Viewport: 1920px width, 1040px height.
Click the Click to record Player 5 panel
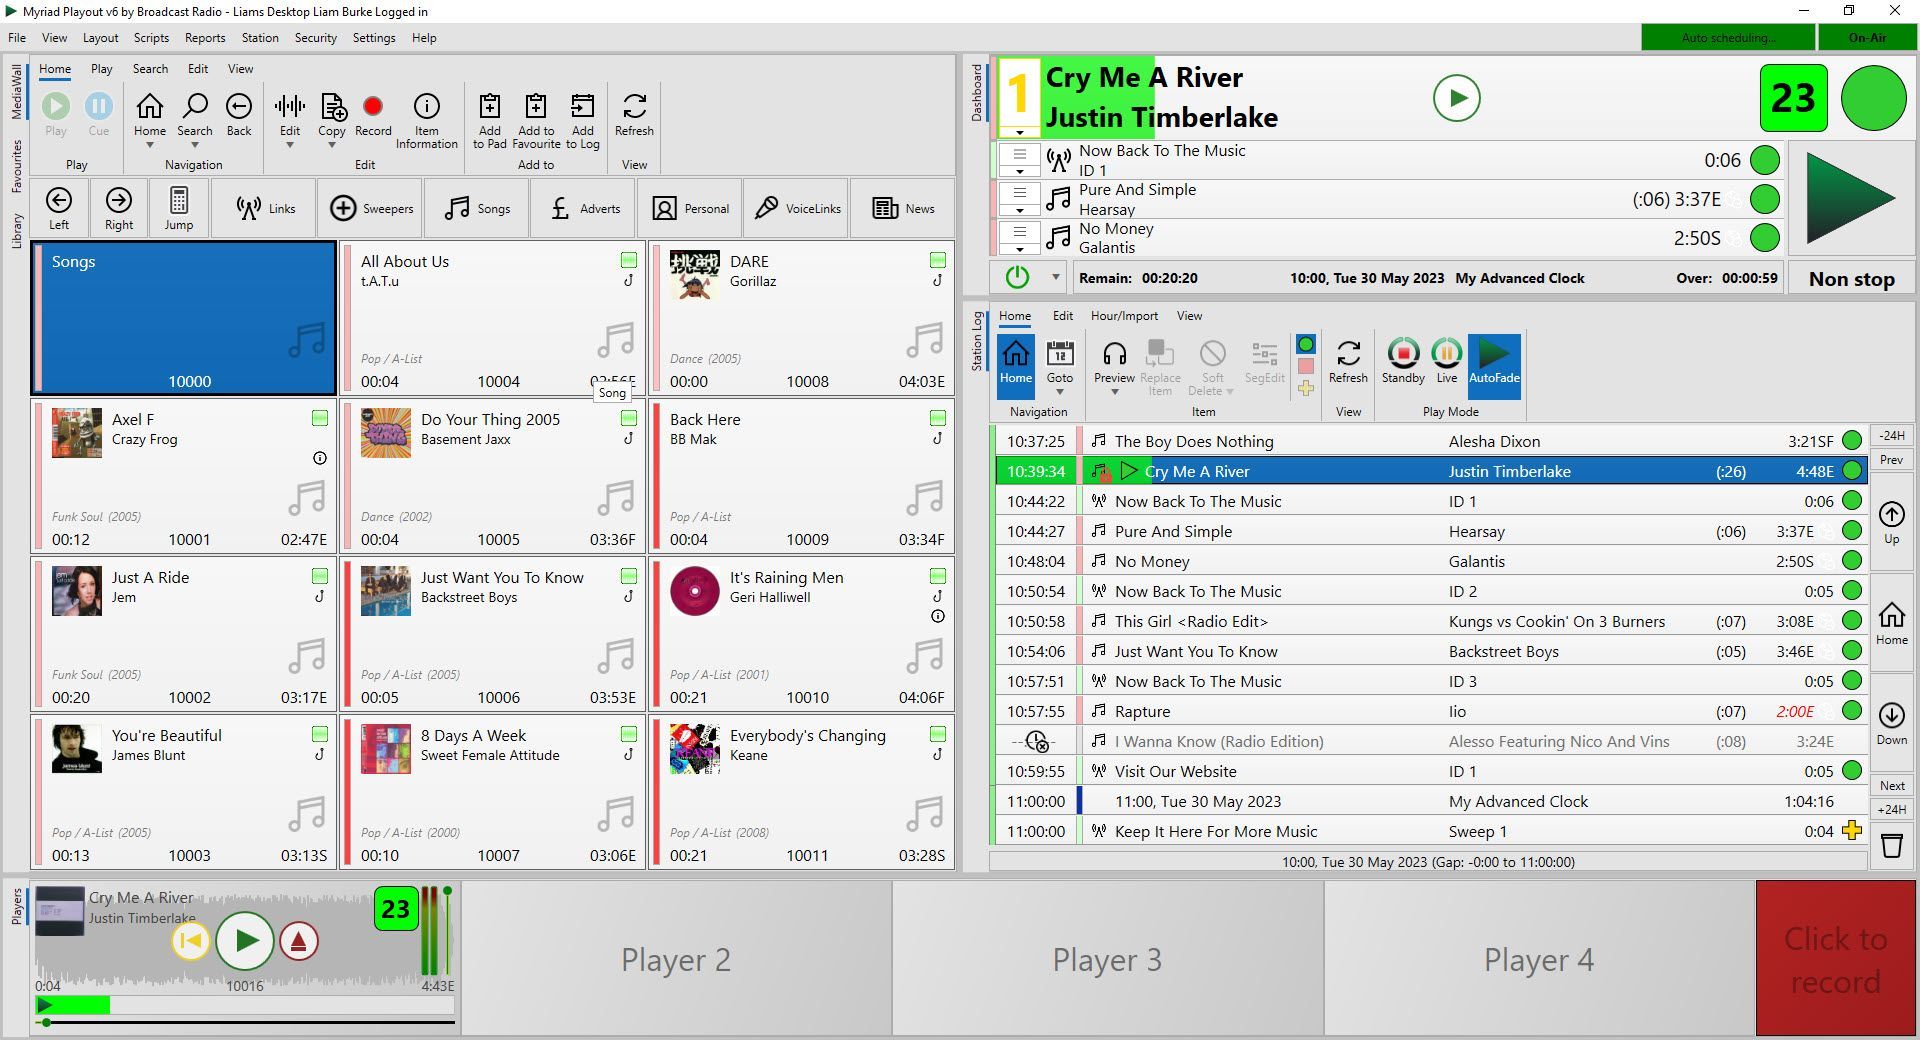click(1835, 959)
